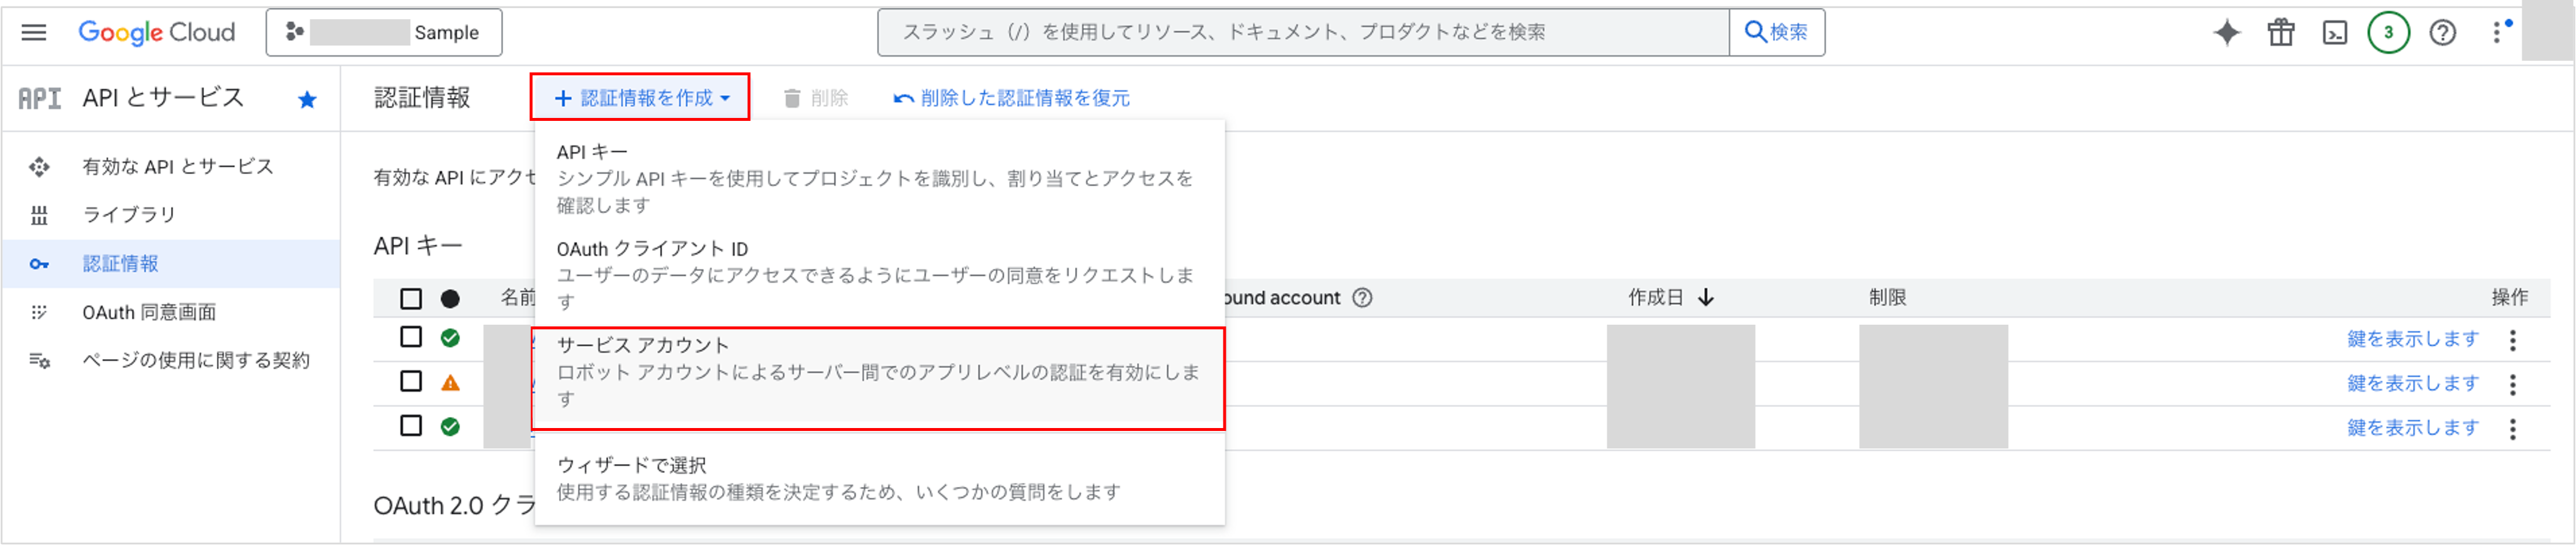Image resolution: width=2576 pixels, height=546 pixels.
Task: Open ページの使用に関する契約 in sidebar
Action: tap(196, 360)
